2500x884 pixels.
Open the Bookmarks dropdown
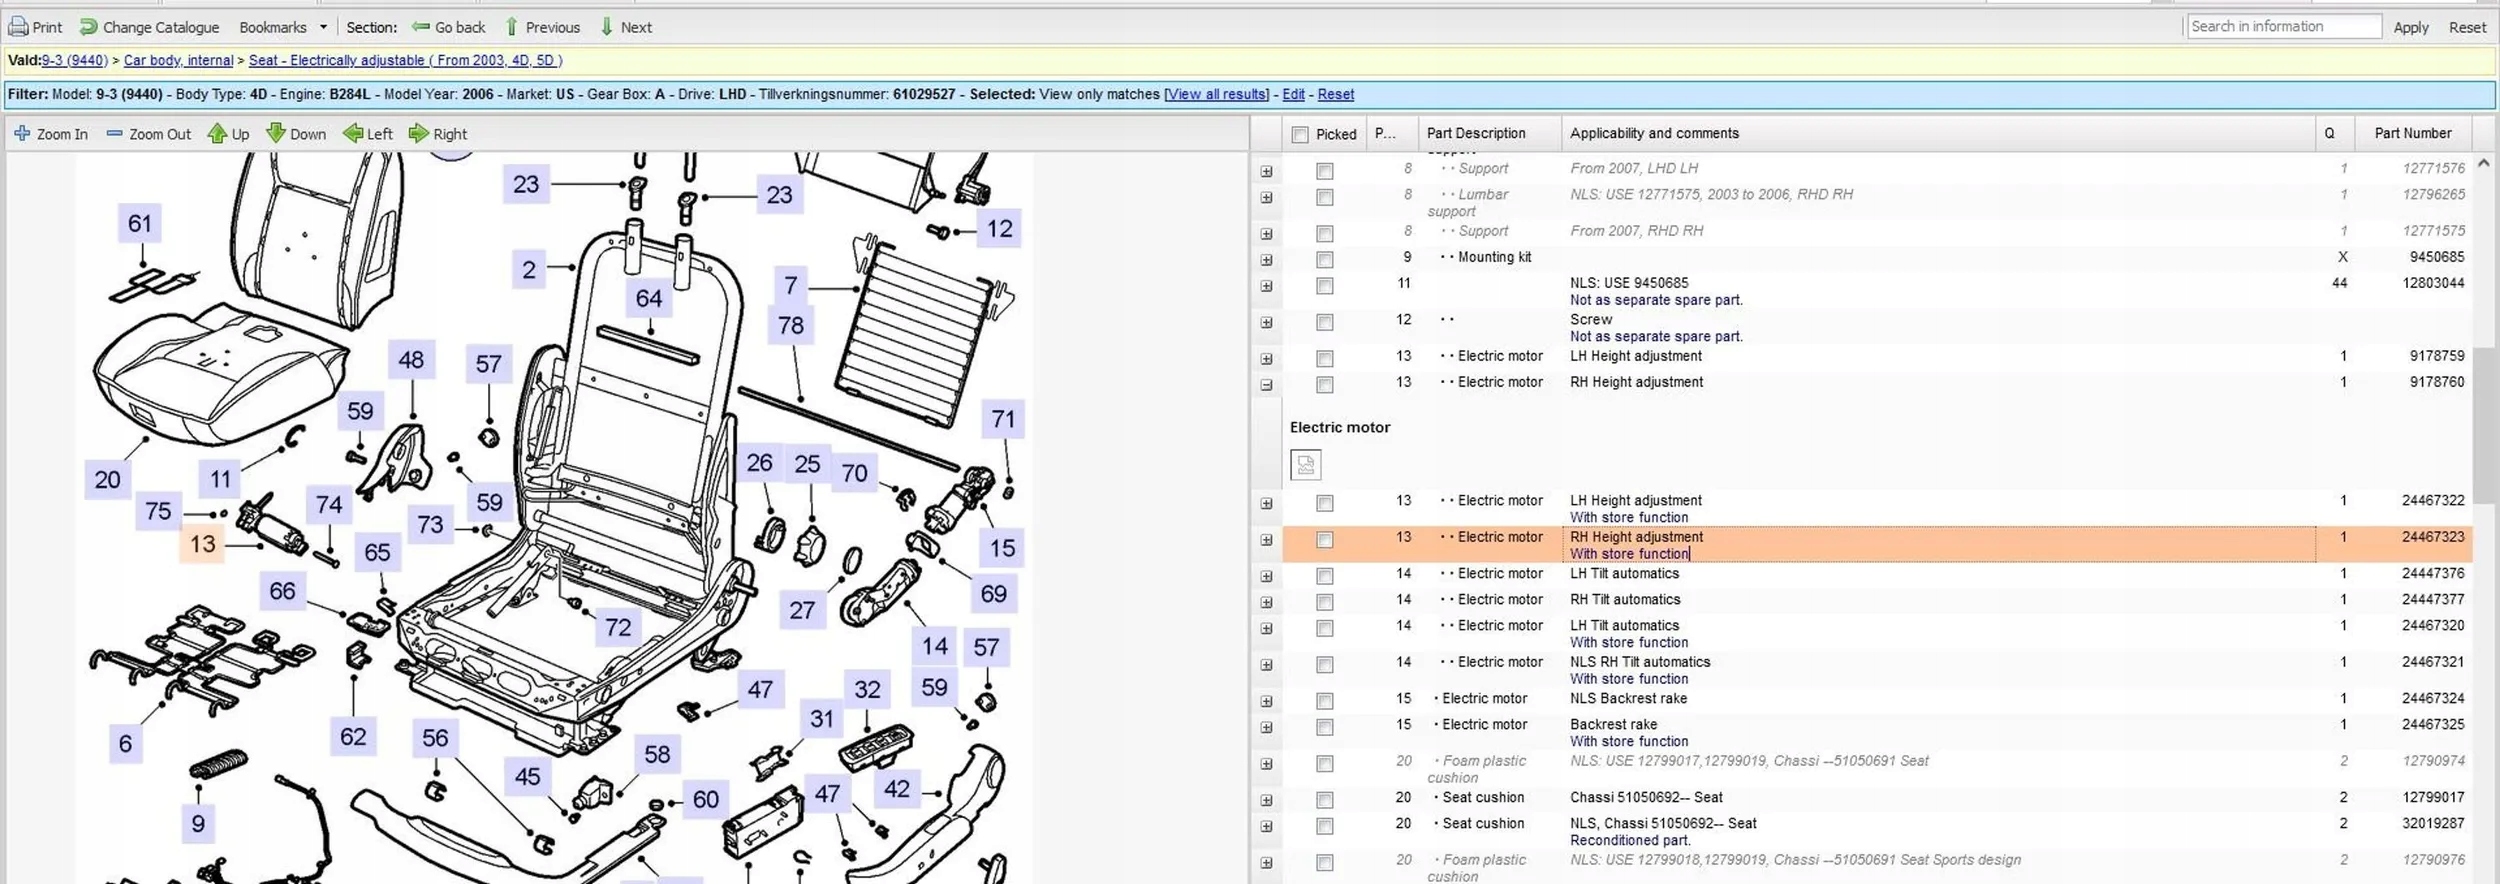click(x=283, y=27)
